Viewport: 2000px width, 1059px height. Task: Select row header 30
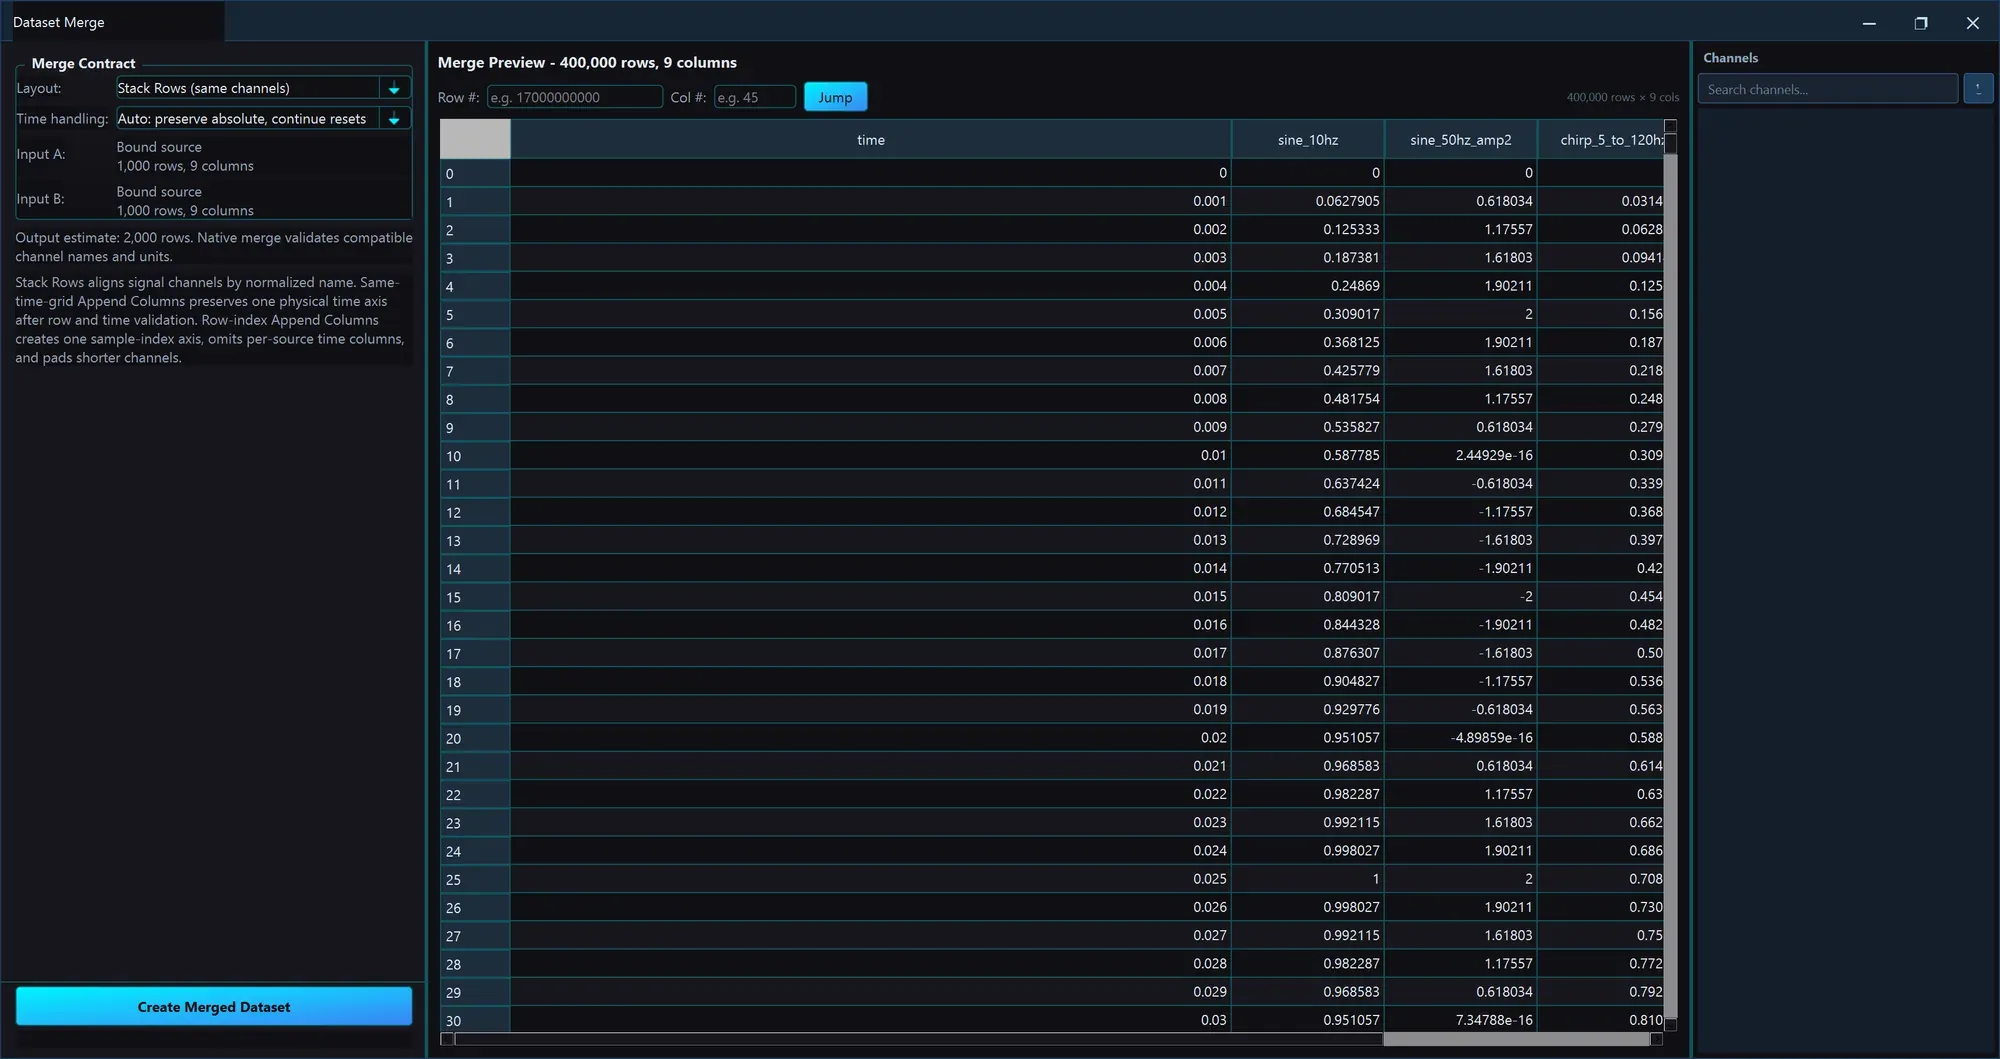click(x=475, y=1021)
